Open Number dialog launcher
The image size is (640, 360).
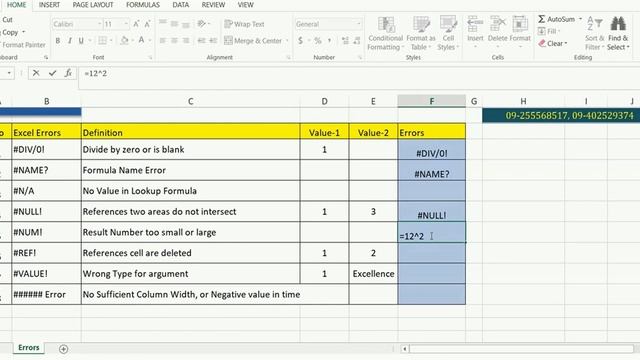click(x=360, y=58)
